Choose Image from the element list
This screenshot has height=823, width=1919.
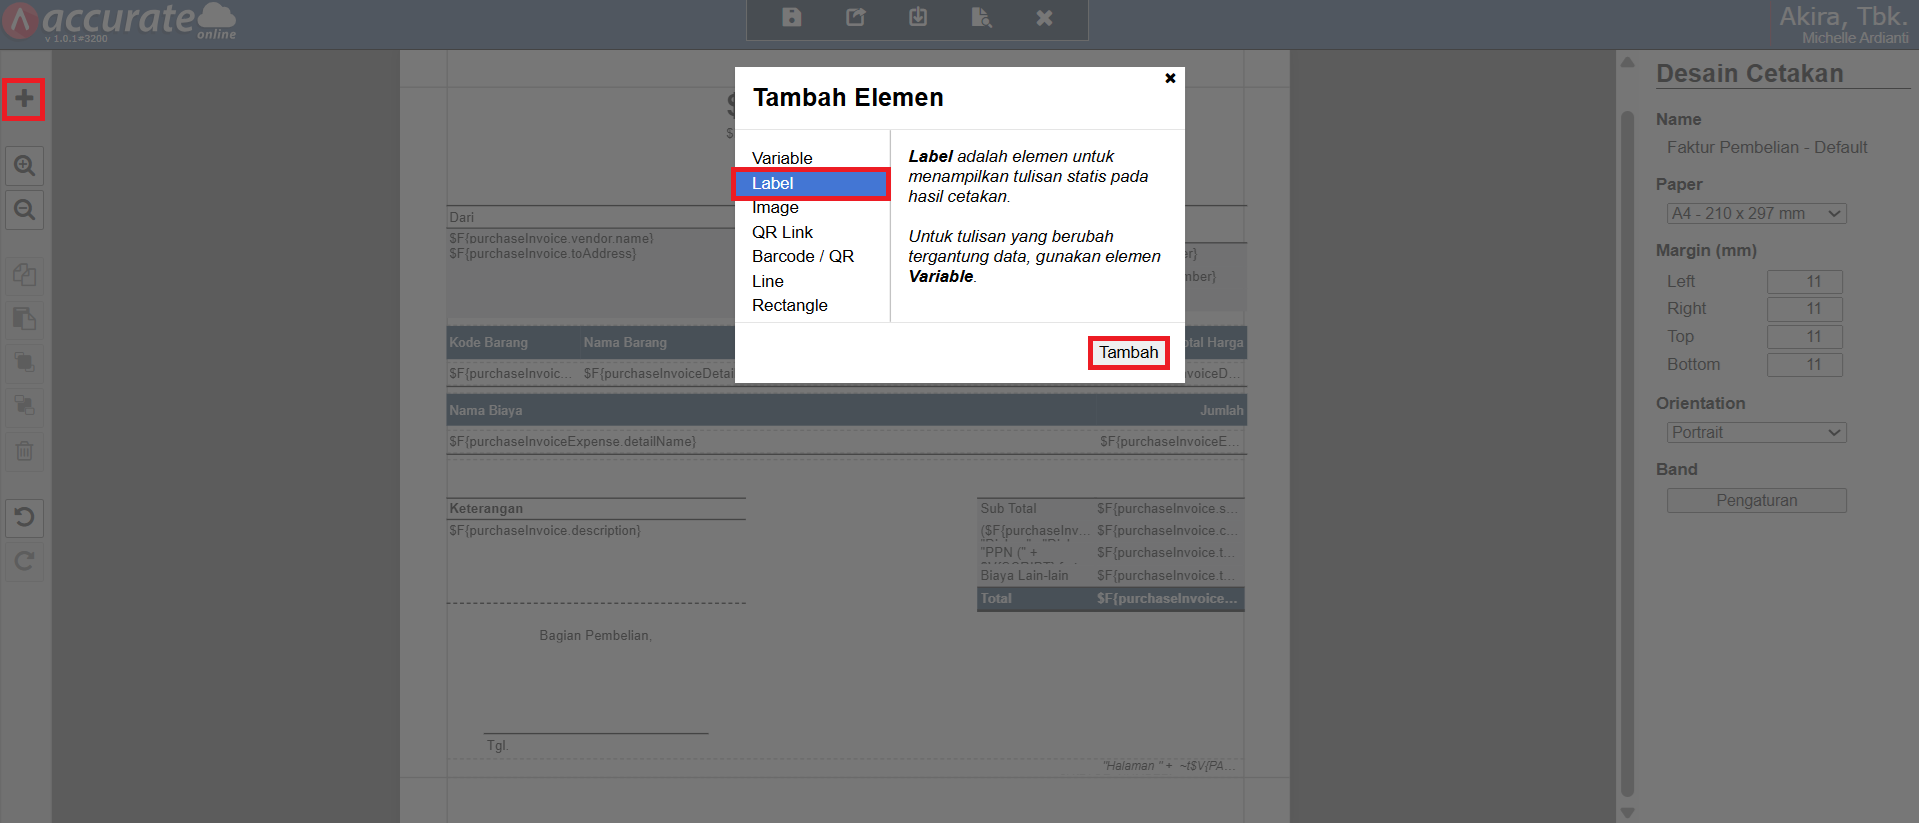tap(775, 208)
